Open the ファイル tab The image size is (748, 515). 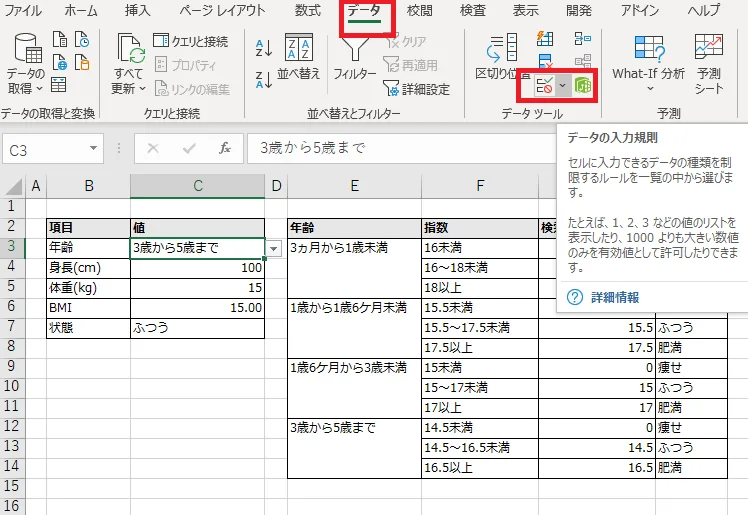[x=22, y=10]
